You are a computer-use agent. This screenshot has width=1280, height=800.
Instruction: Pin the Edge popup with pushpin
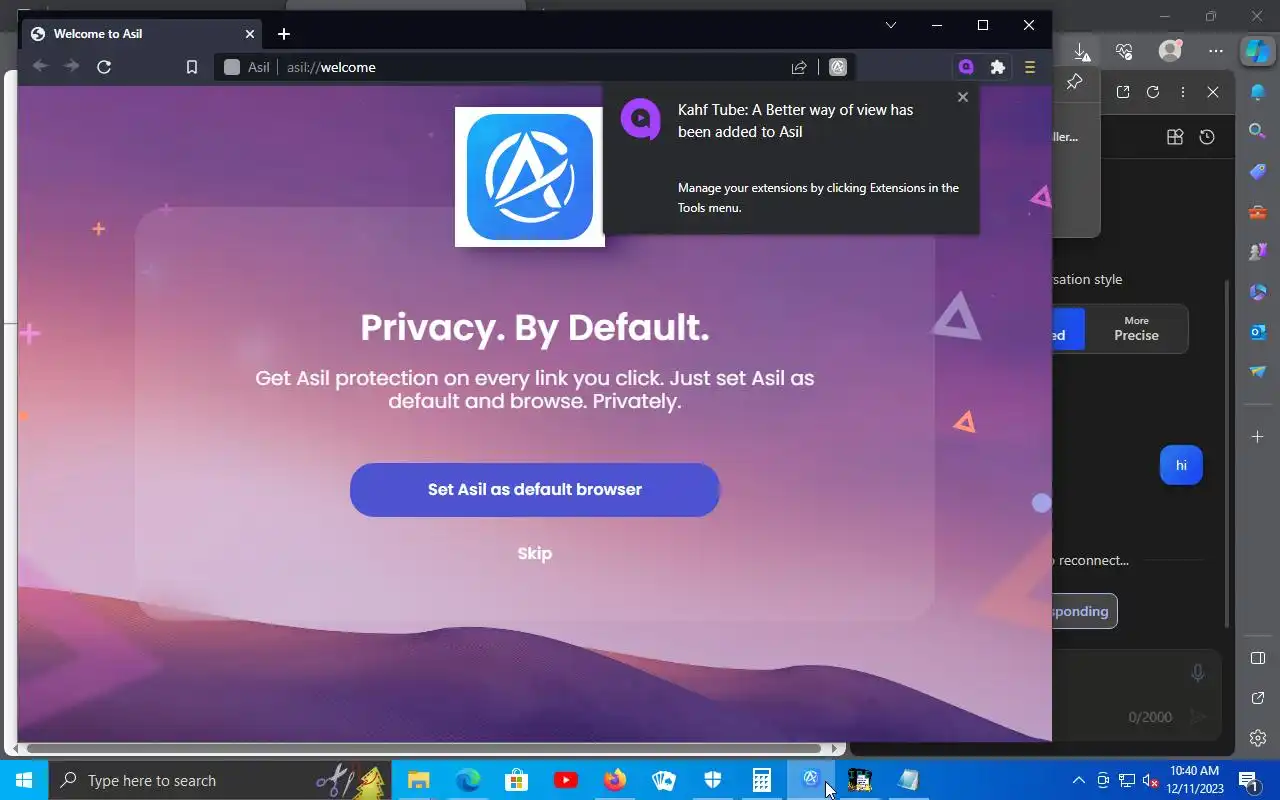(x=1075, y=82)
